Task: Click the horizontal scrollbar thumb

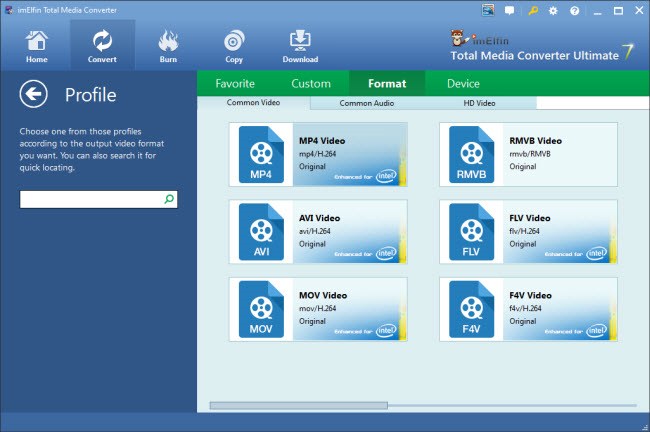Action: pos(299,405)
